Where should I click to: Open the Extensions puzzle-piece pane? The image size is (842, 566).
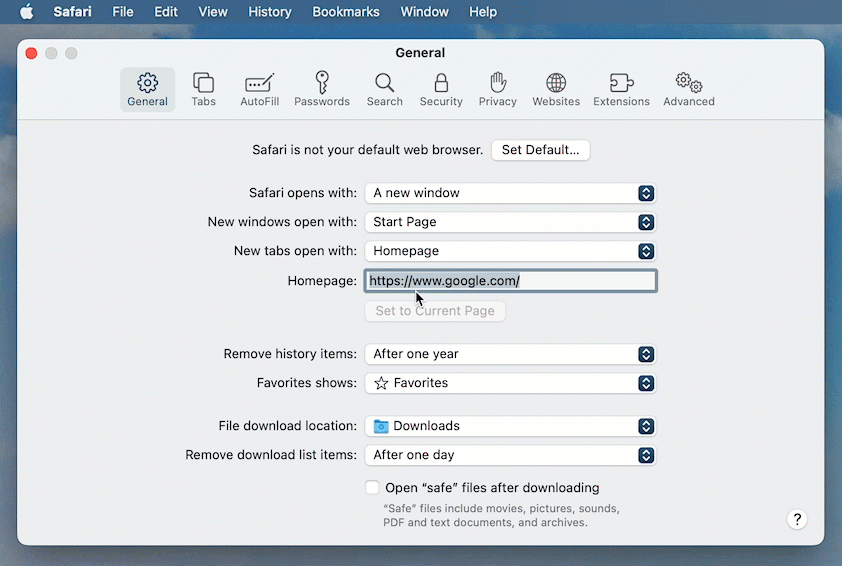coord(621,90)
